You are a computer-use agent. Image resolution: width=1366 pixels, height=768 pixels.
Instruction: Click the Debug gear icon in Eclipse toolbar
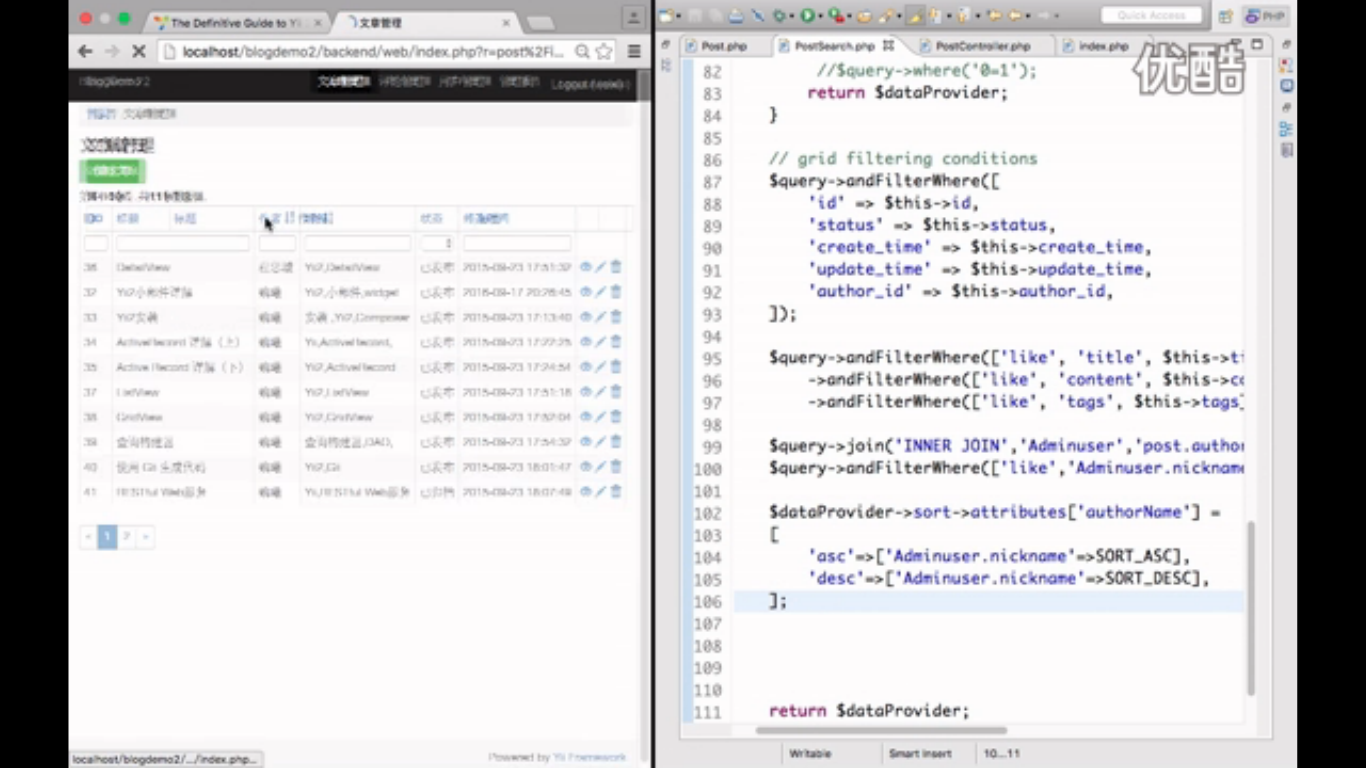click(x=780, y=16)
